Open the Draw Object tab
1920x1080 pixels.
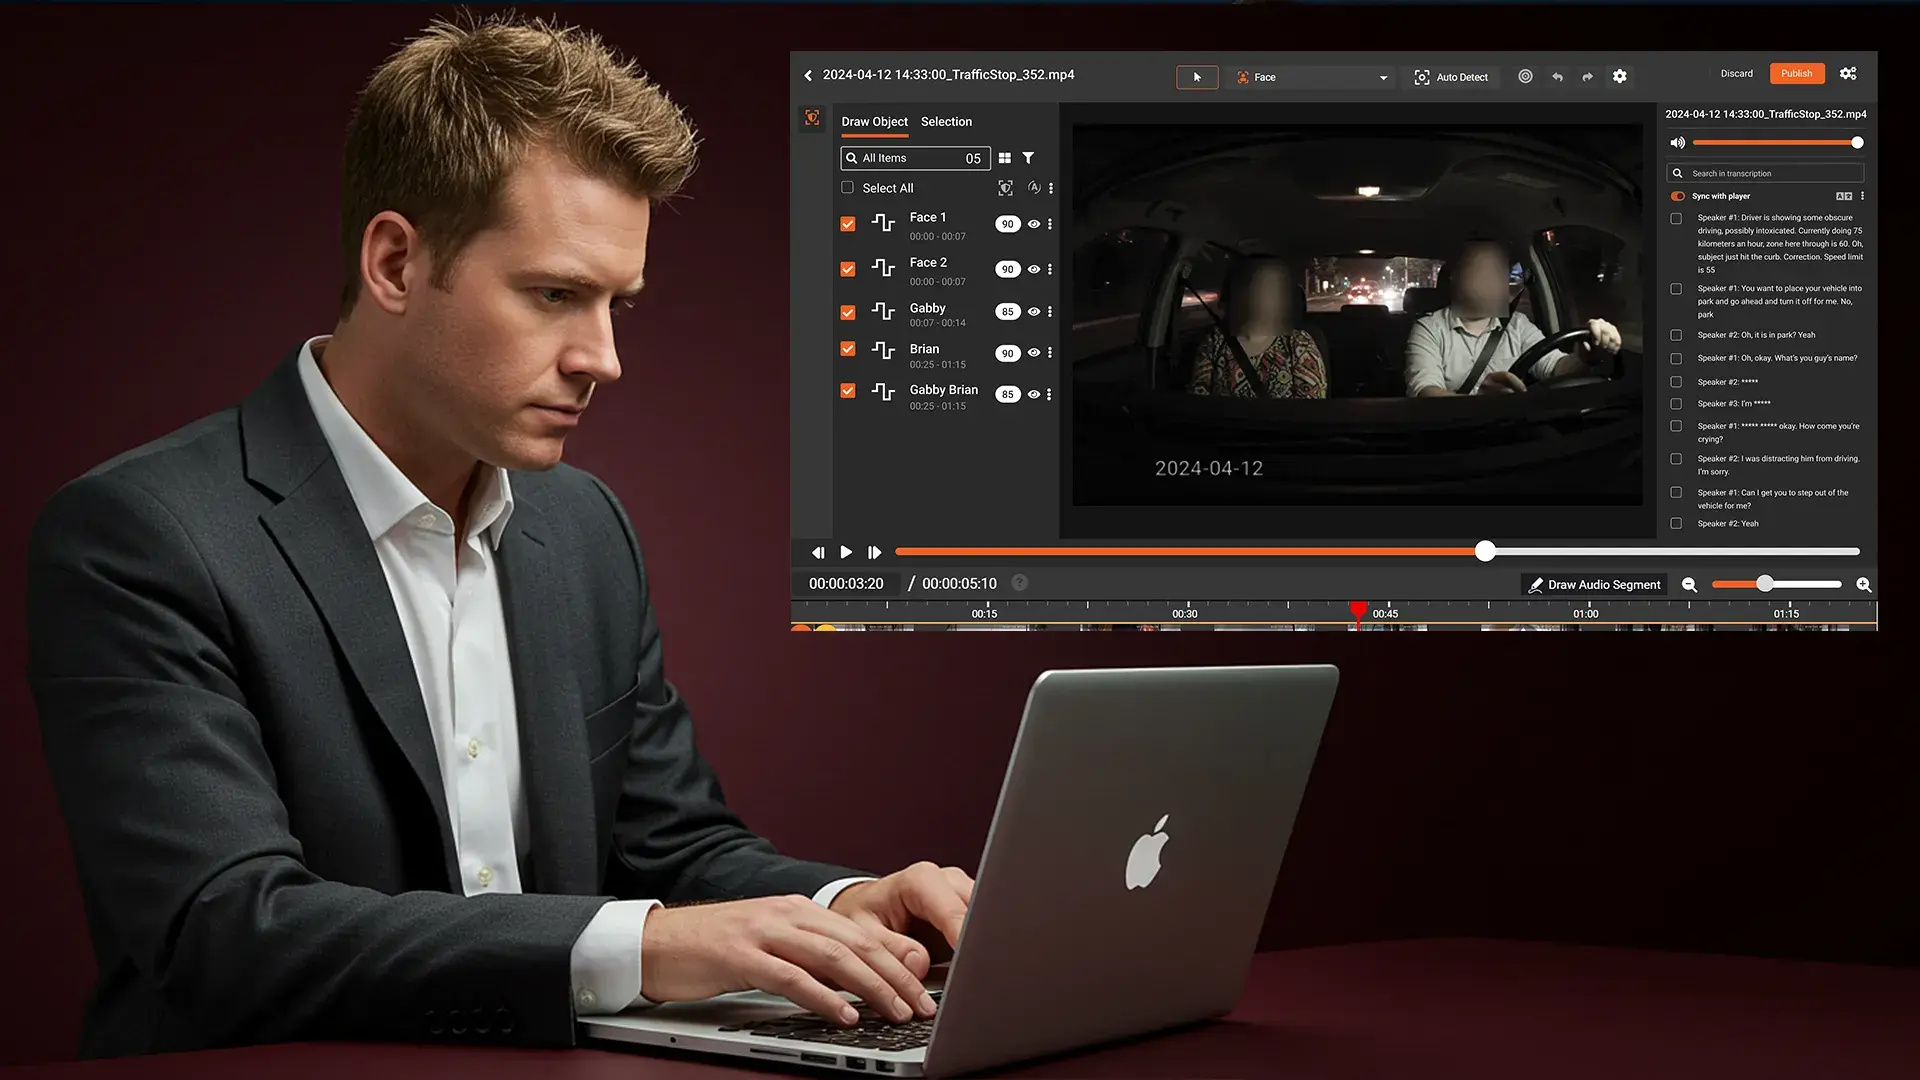[x=874, y=122]
